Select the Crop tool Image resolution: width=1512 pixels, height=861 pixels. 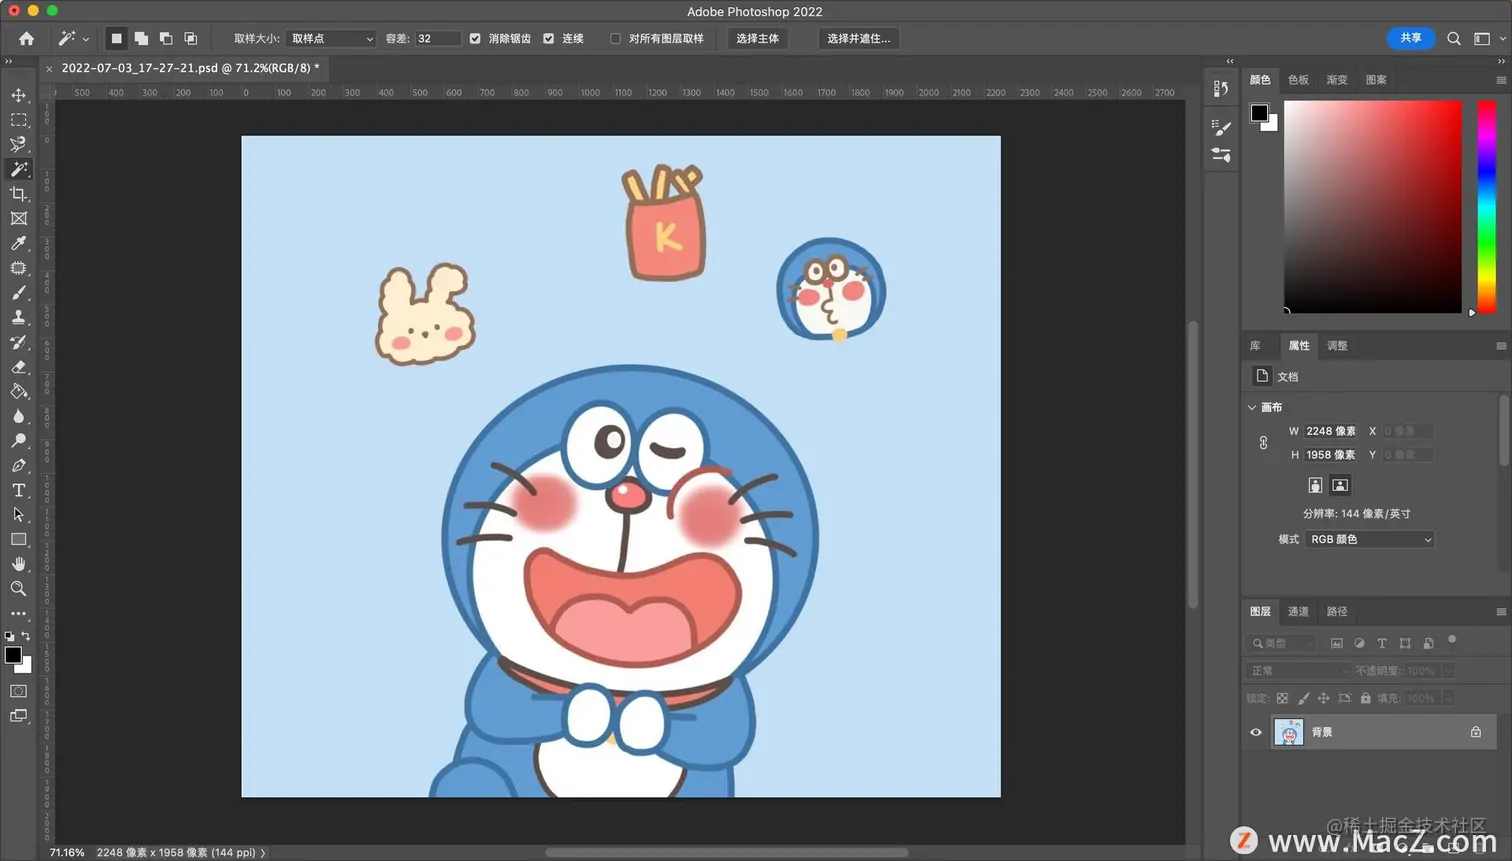(19, 194)
